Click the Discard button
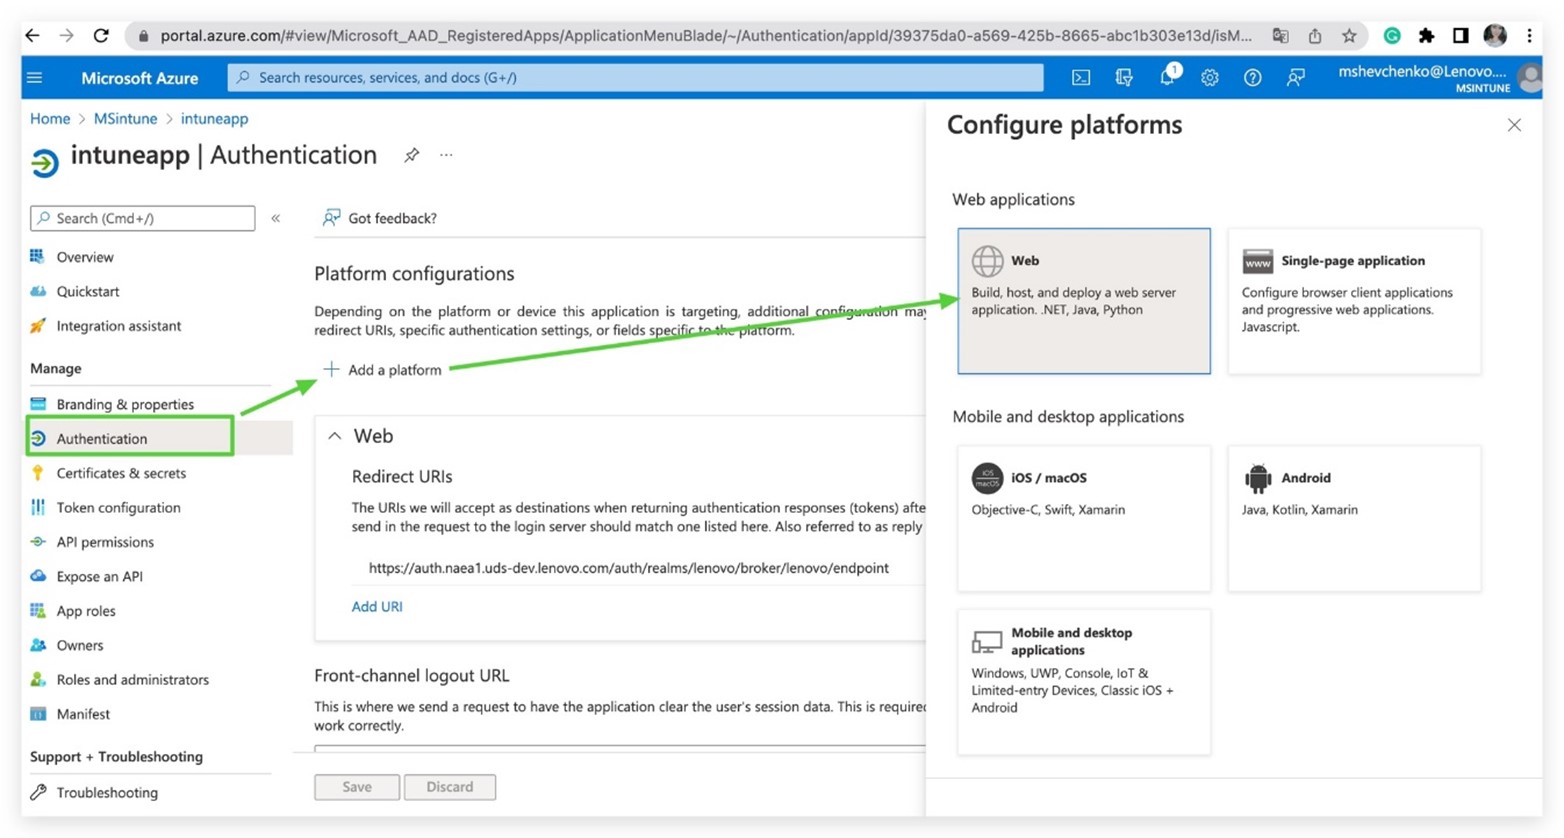 click(x=450, y=787)
